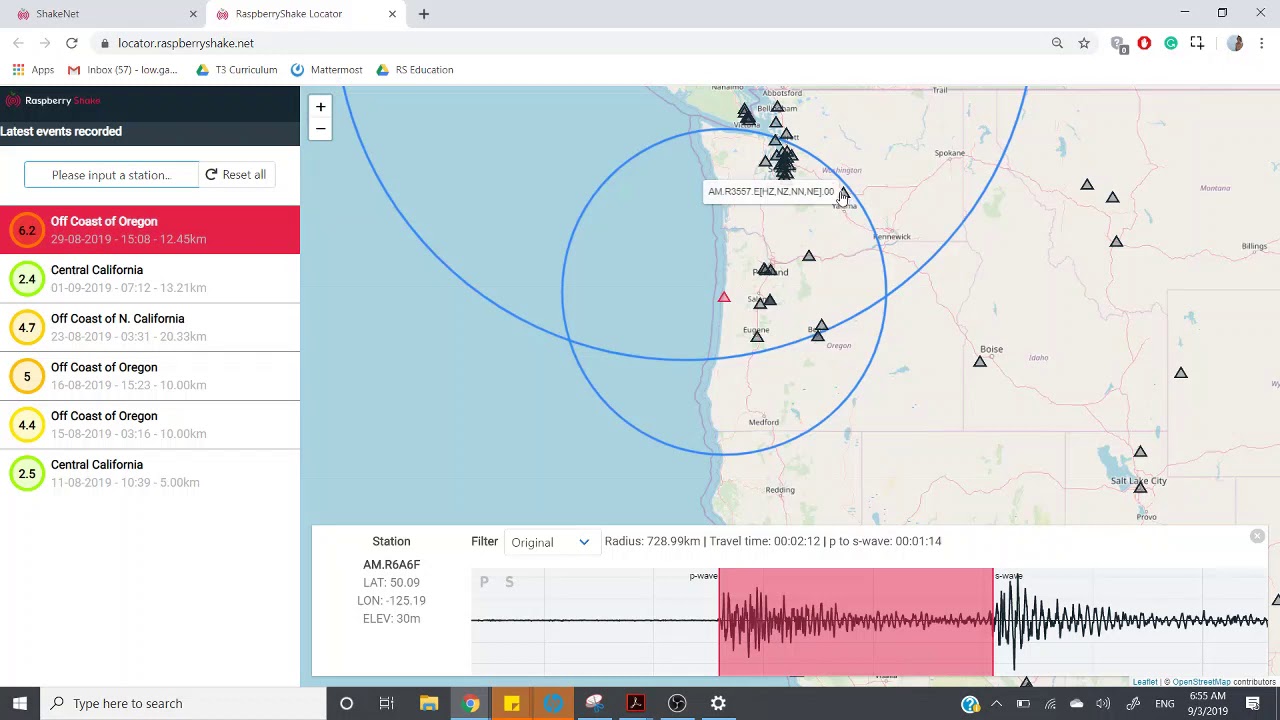
Task: Toggle the P wave marker button
Action: 484,582
